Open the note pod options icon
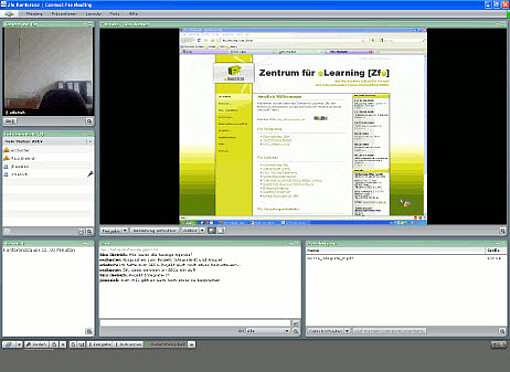 pyautogui.click(x=89, y=331)
